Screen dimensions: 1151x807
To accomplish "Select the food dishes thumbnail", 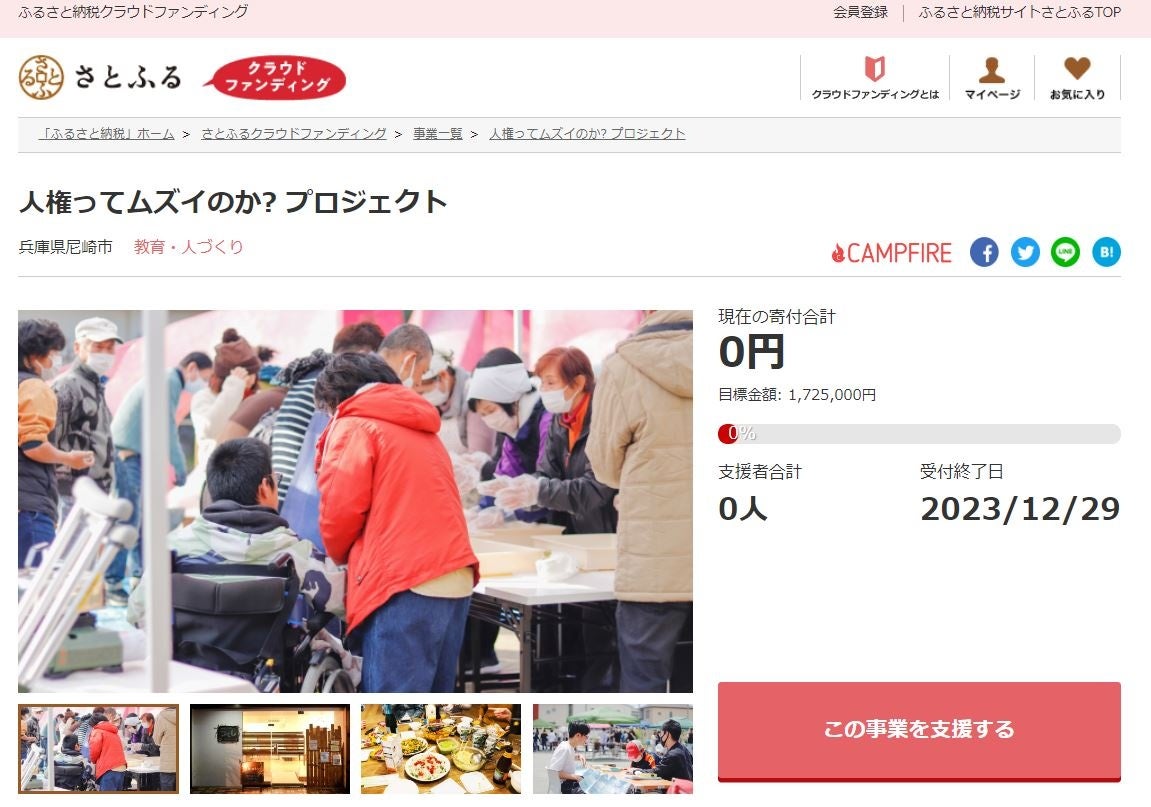I will click(x=441, y=749).
